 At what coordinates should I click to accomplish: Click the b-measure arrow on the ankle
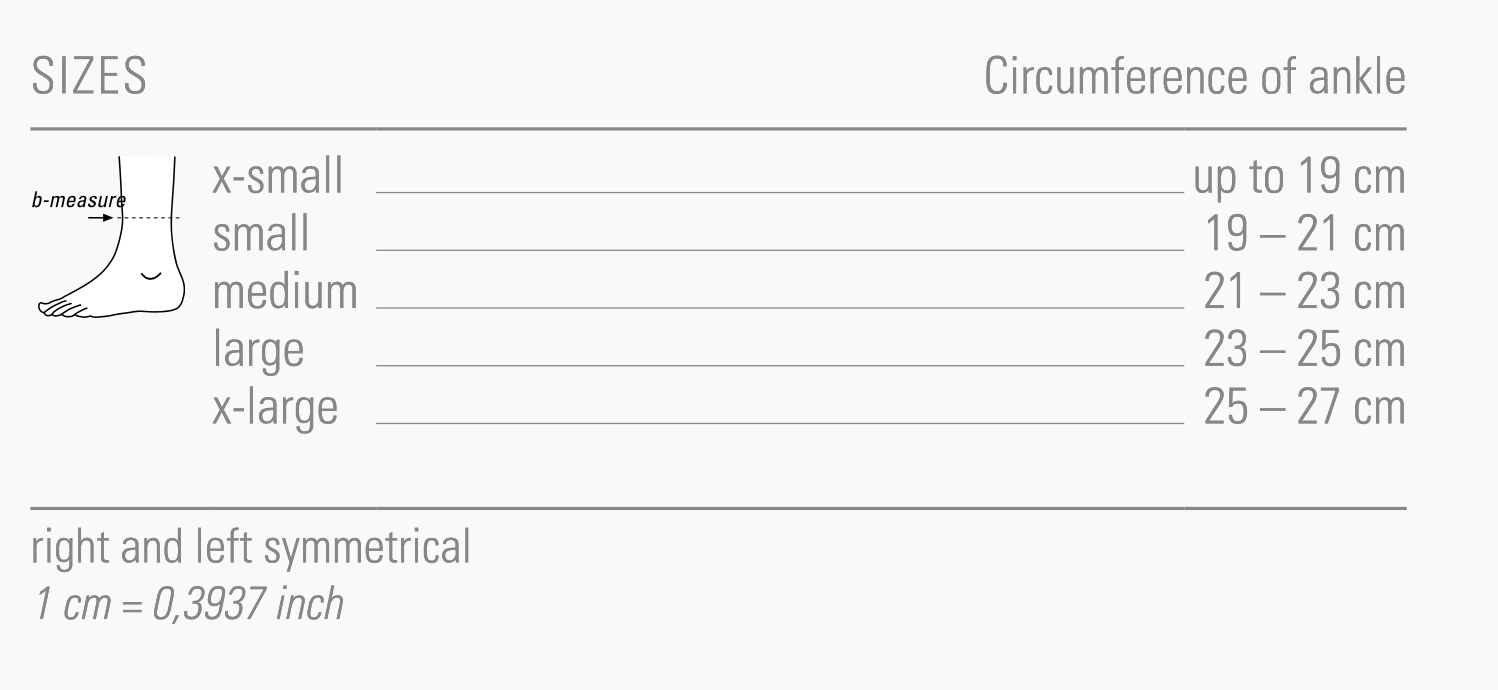(x=99, y=217)
